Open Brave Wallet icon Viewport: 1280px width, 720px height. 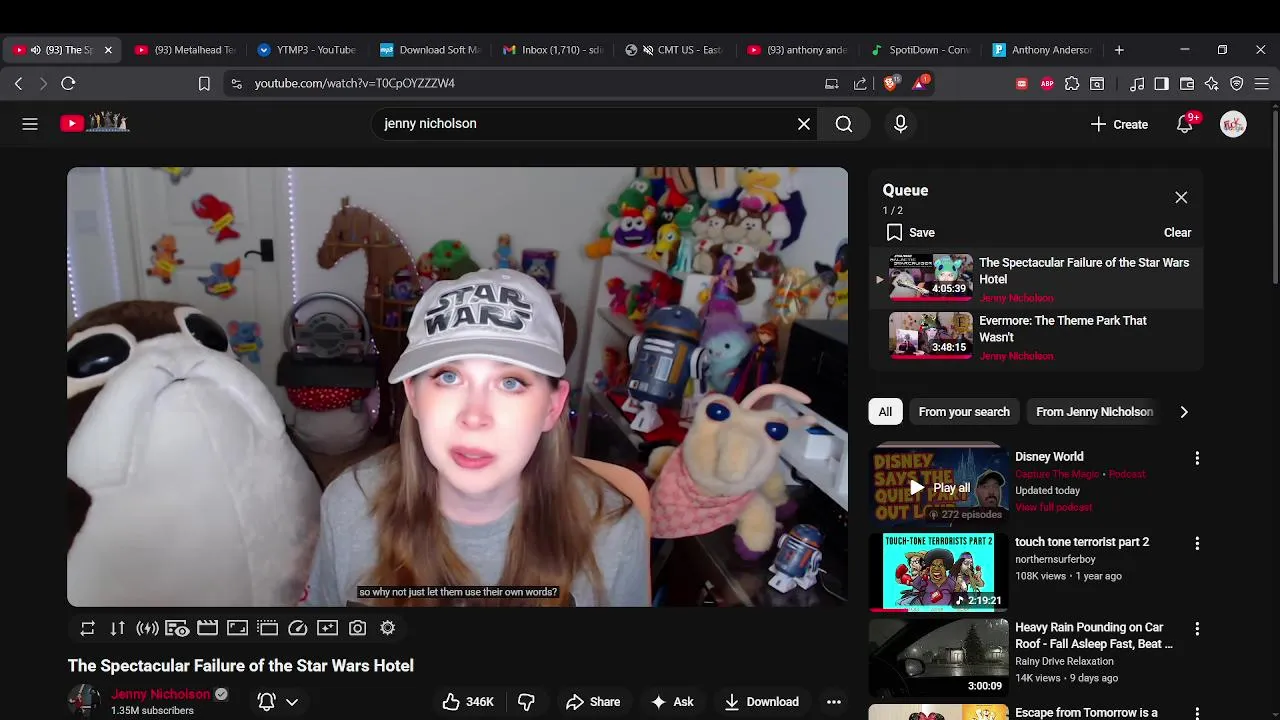(1187, 84)
